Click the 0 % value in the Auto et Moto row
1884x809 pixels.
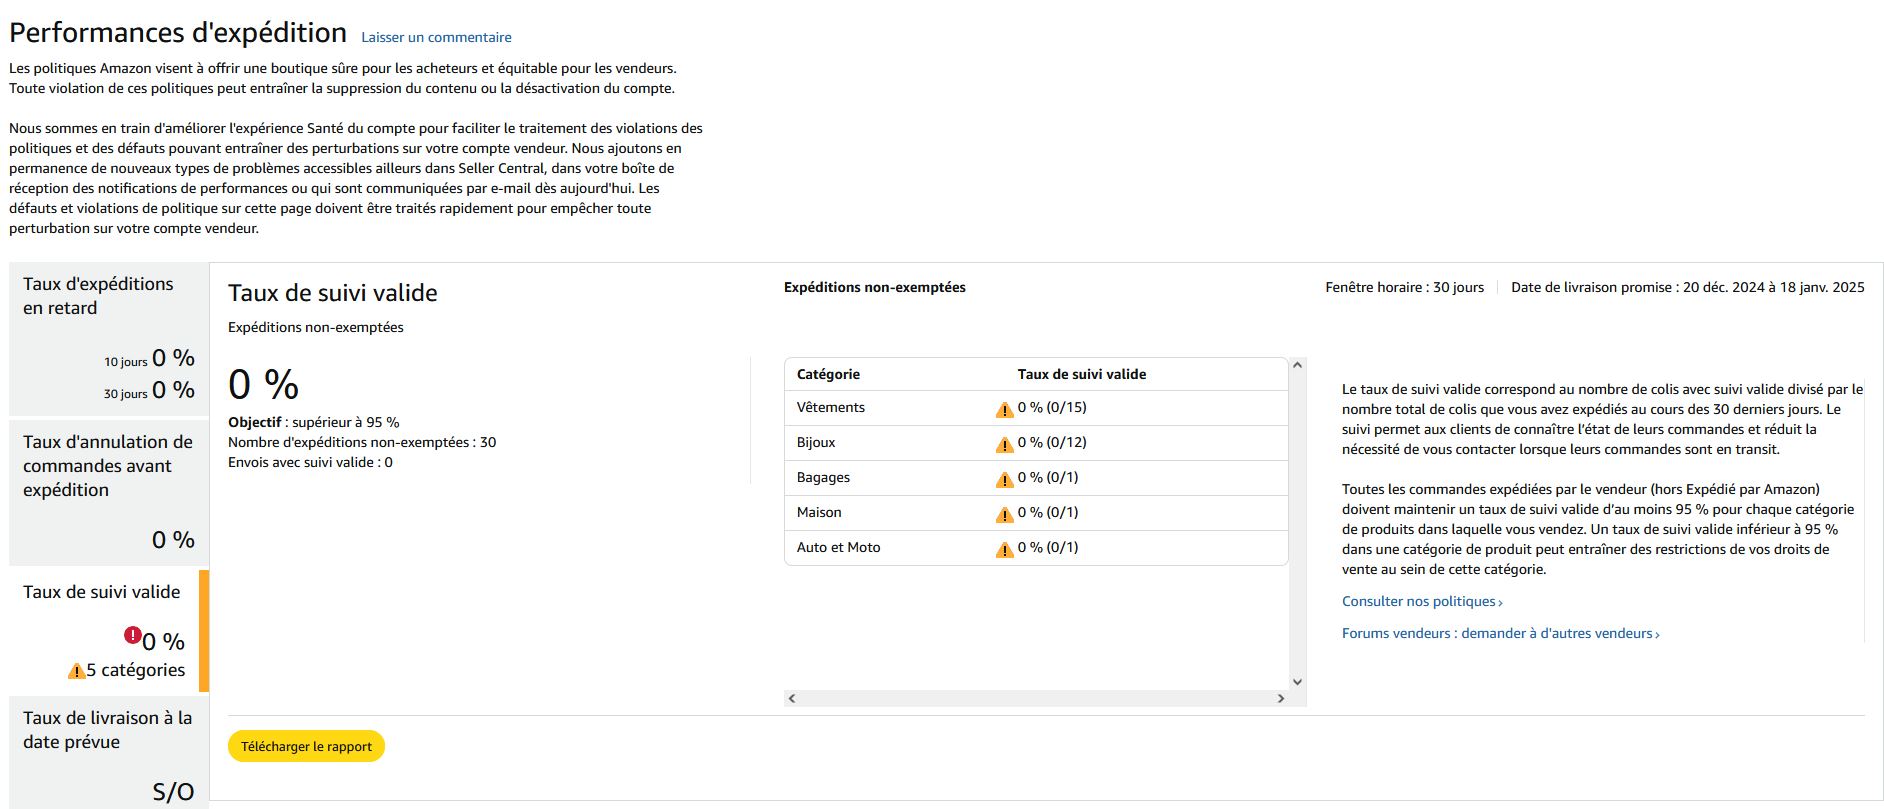[x=1048, y=547]
